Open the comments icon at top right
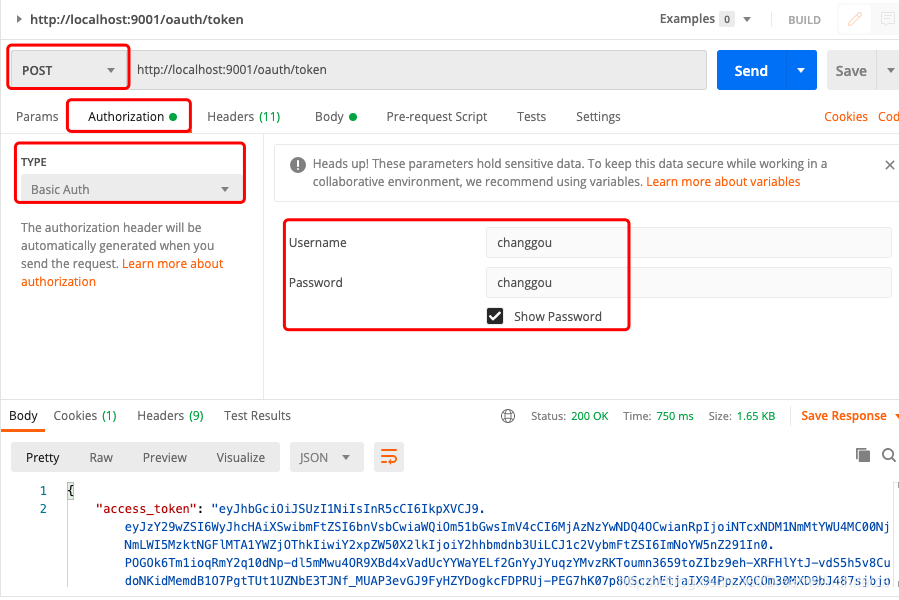 pyautogui.click(x=887, y=20)
